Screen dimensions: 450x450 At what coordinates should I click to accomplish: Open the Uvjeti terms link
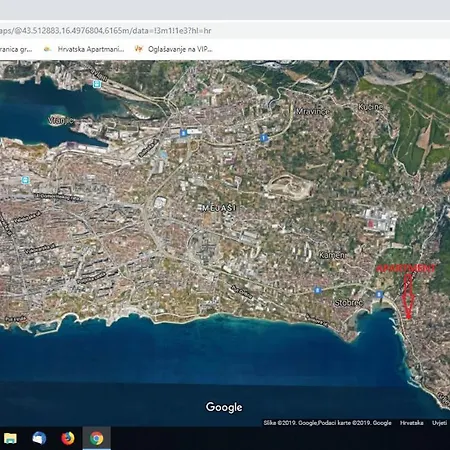(439, 423)
